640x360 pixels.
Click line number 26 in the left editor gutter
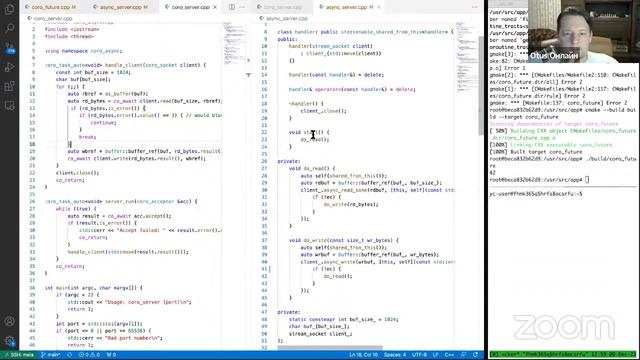coord(32,202)
